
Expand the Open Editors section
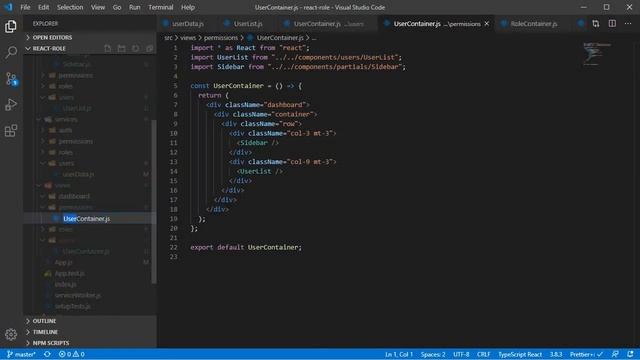tap(90, 38)
